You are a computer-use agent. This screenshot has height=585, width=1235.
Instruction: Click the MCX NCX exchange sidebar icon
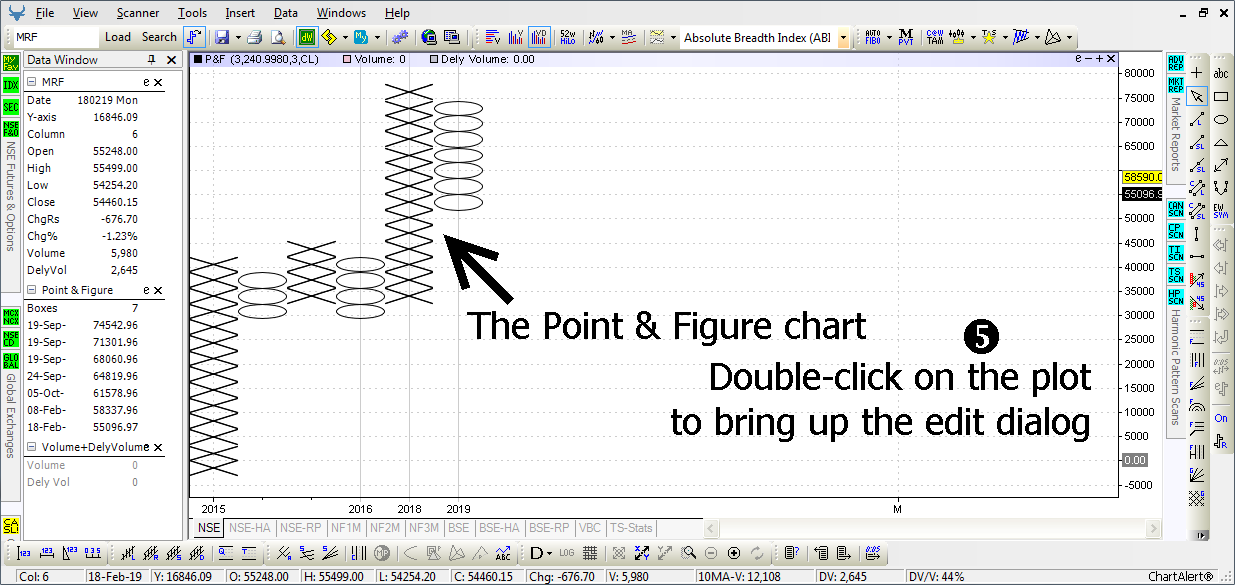(11, 317)
